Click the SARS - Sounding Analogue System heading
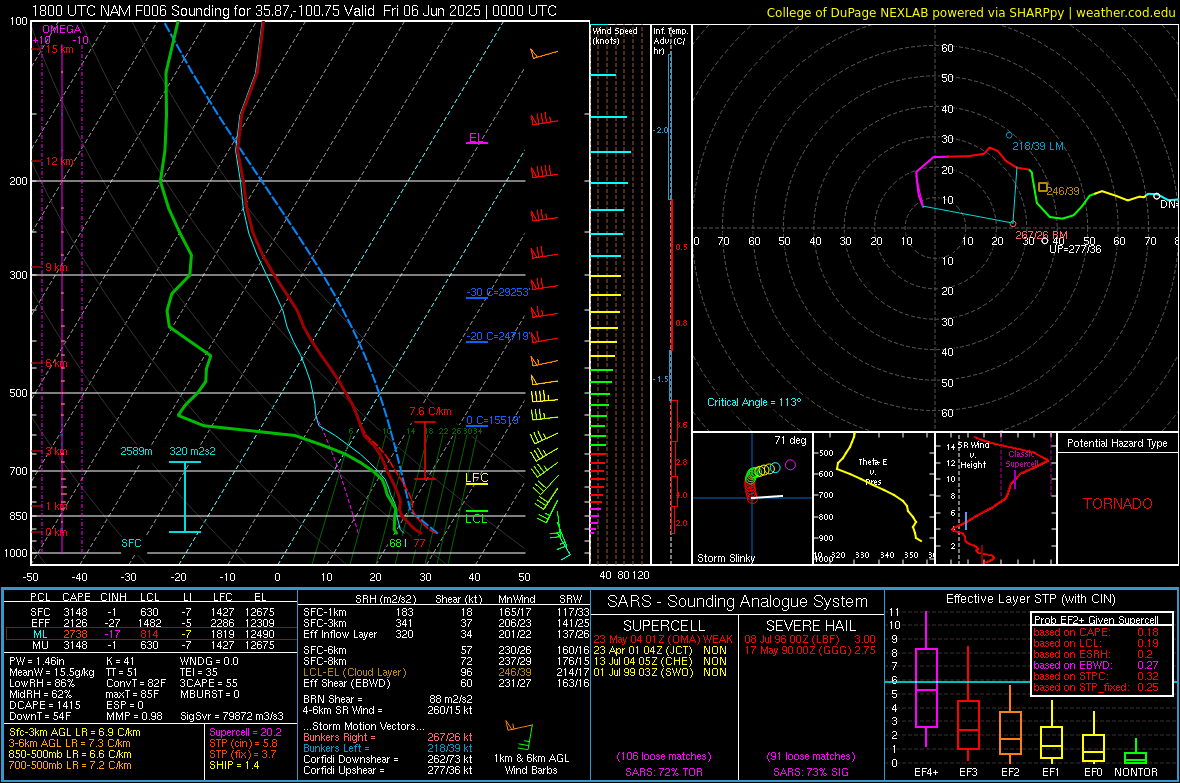 tap(738, 602)
